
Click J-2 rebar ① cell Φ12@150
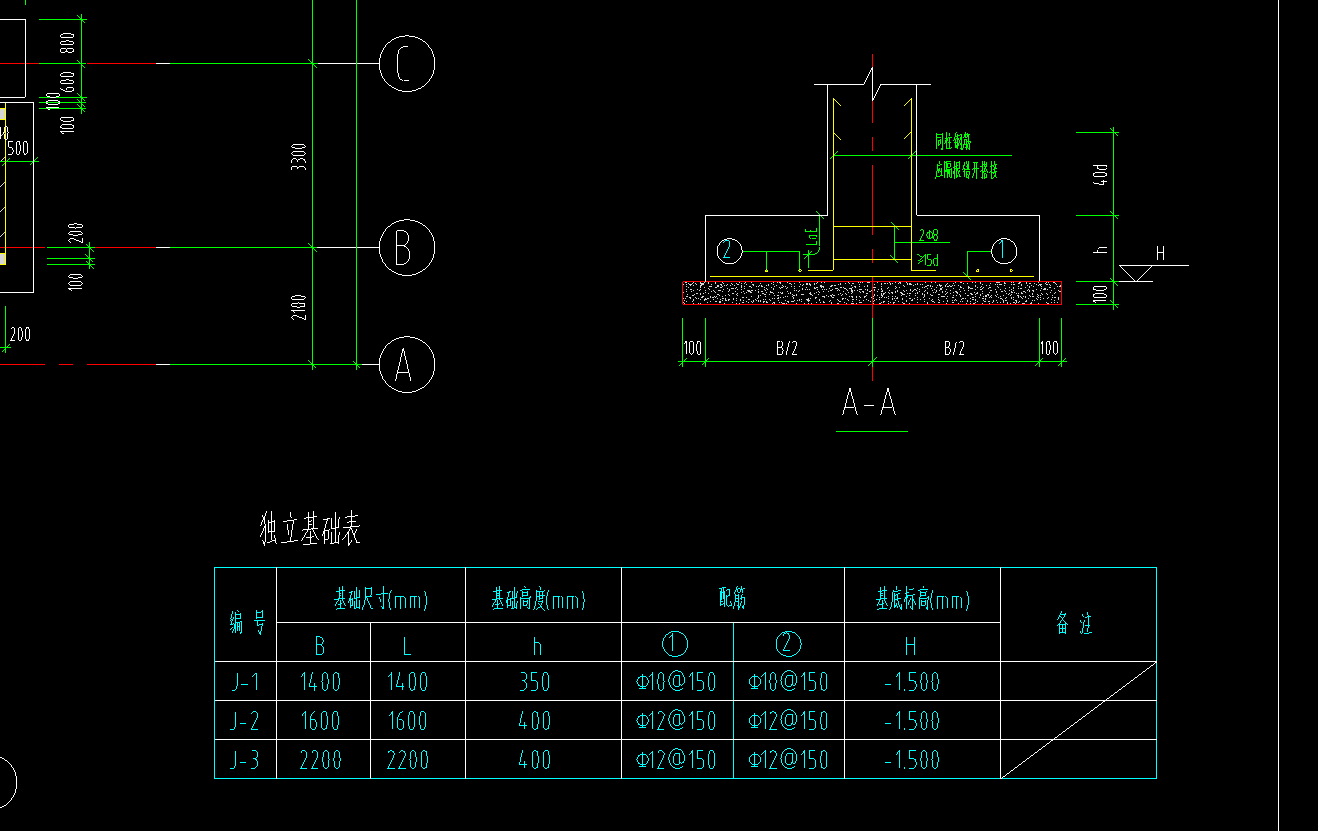tap(677, 721)
